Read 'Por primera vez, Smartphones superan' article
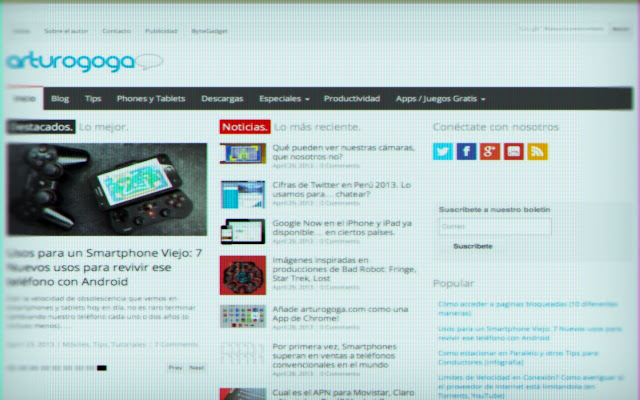This screenshot has width=640, height=400. tap(334, 356)
